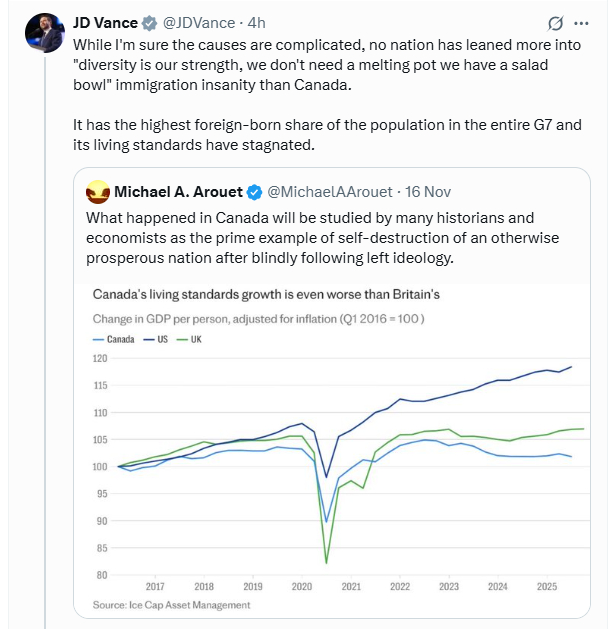Open JD Vance display name link
Screen dimensions: 612x629
(x=105, y=22)
